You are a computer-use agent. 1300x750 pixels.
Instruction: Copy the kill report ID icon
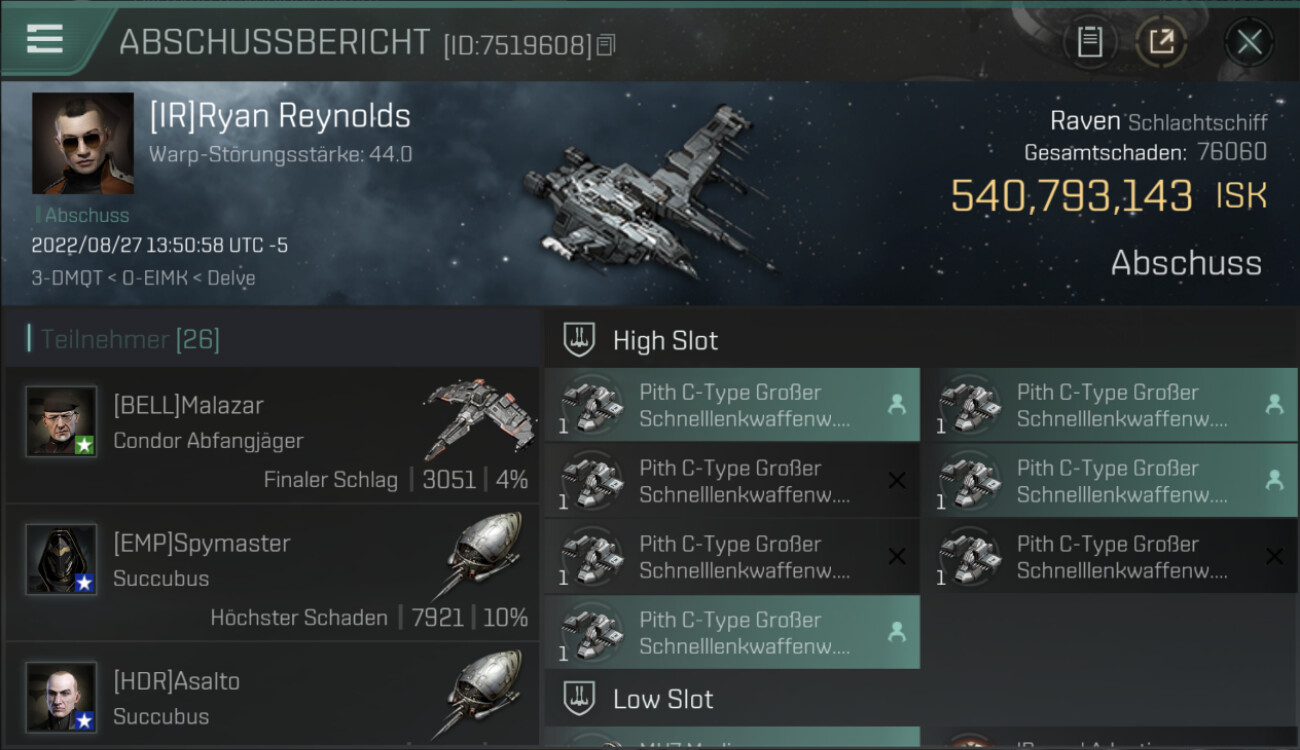[606, 45]
